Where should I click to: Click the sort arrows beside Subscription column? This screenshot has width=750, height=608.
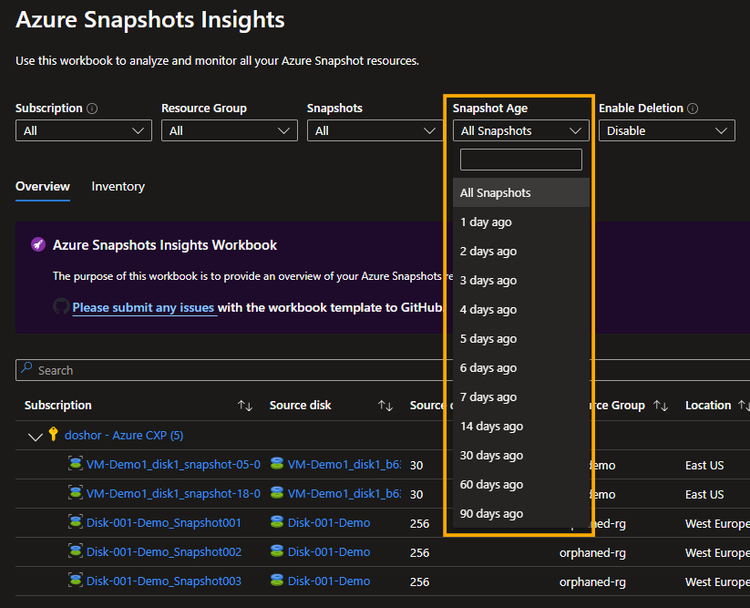point(245,405)
